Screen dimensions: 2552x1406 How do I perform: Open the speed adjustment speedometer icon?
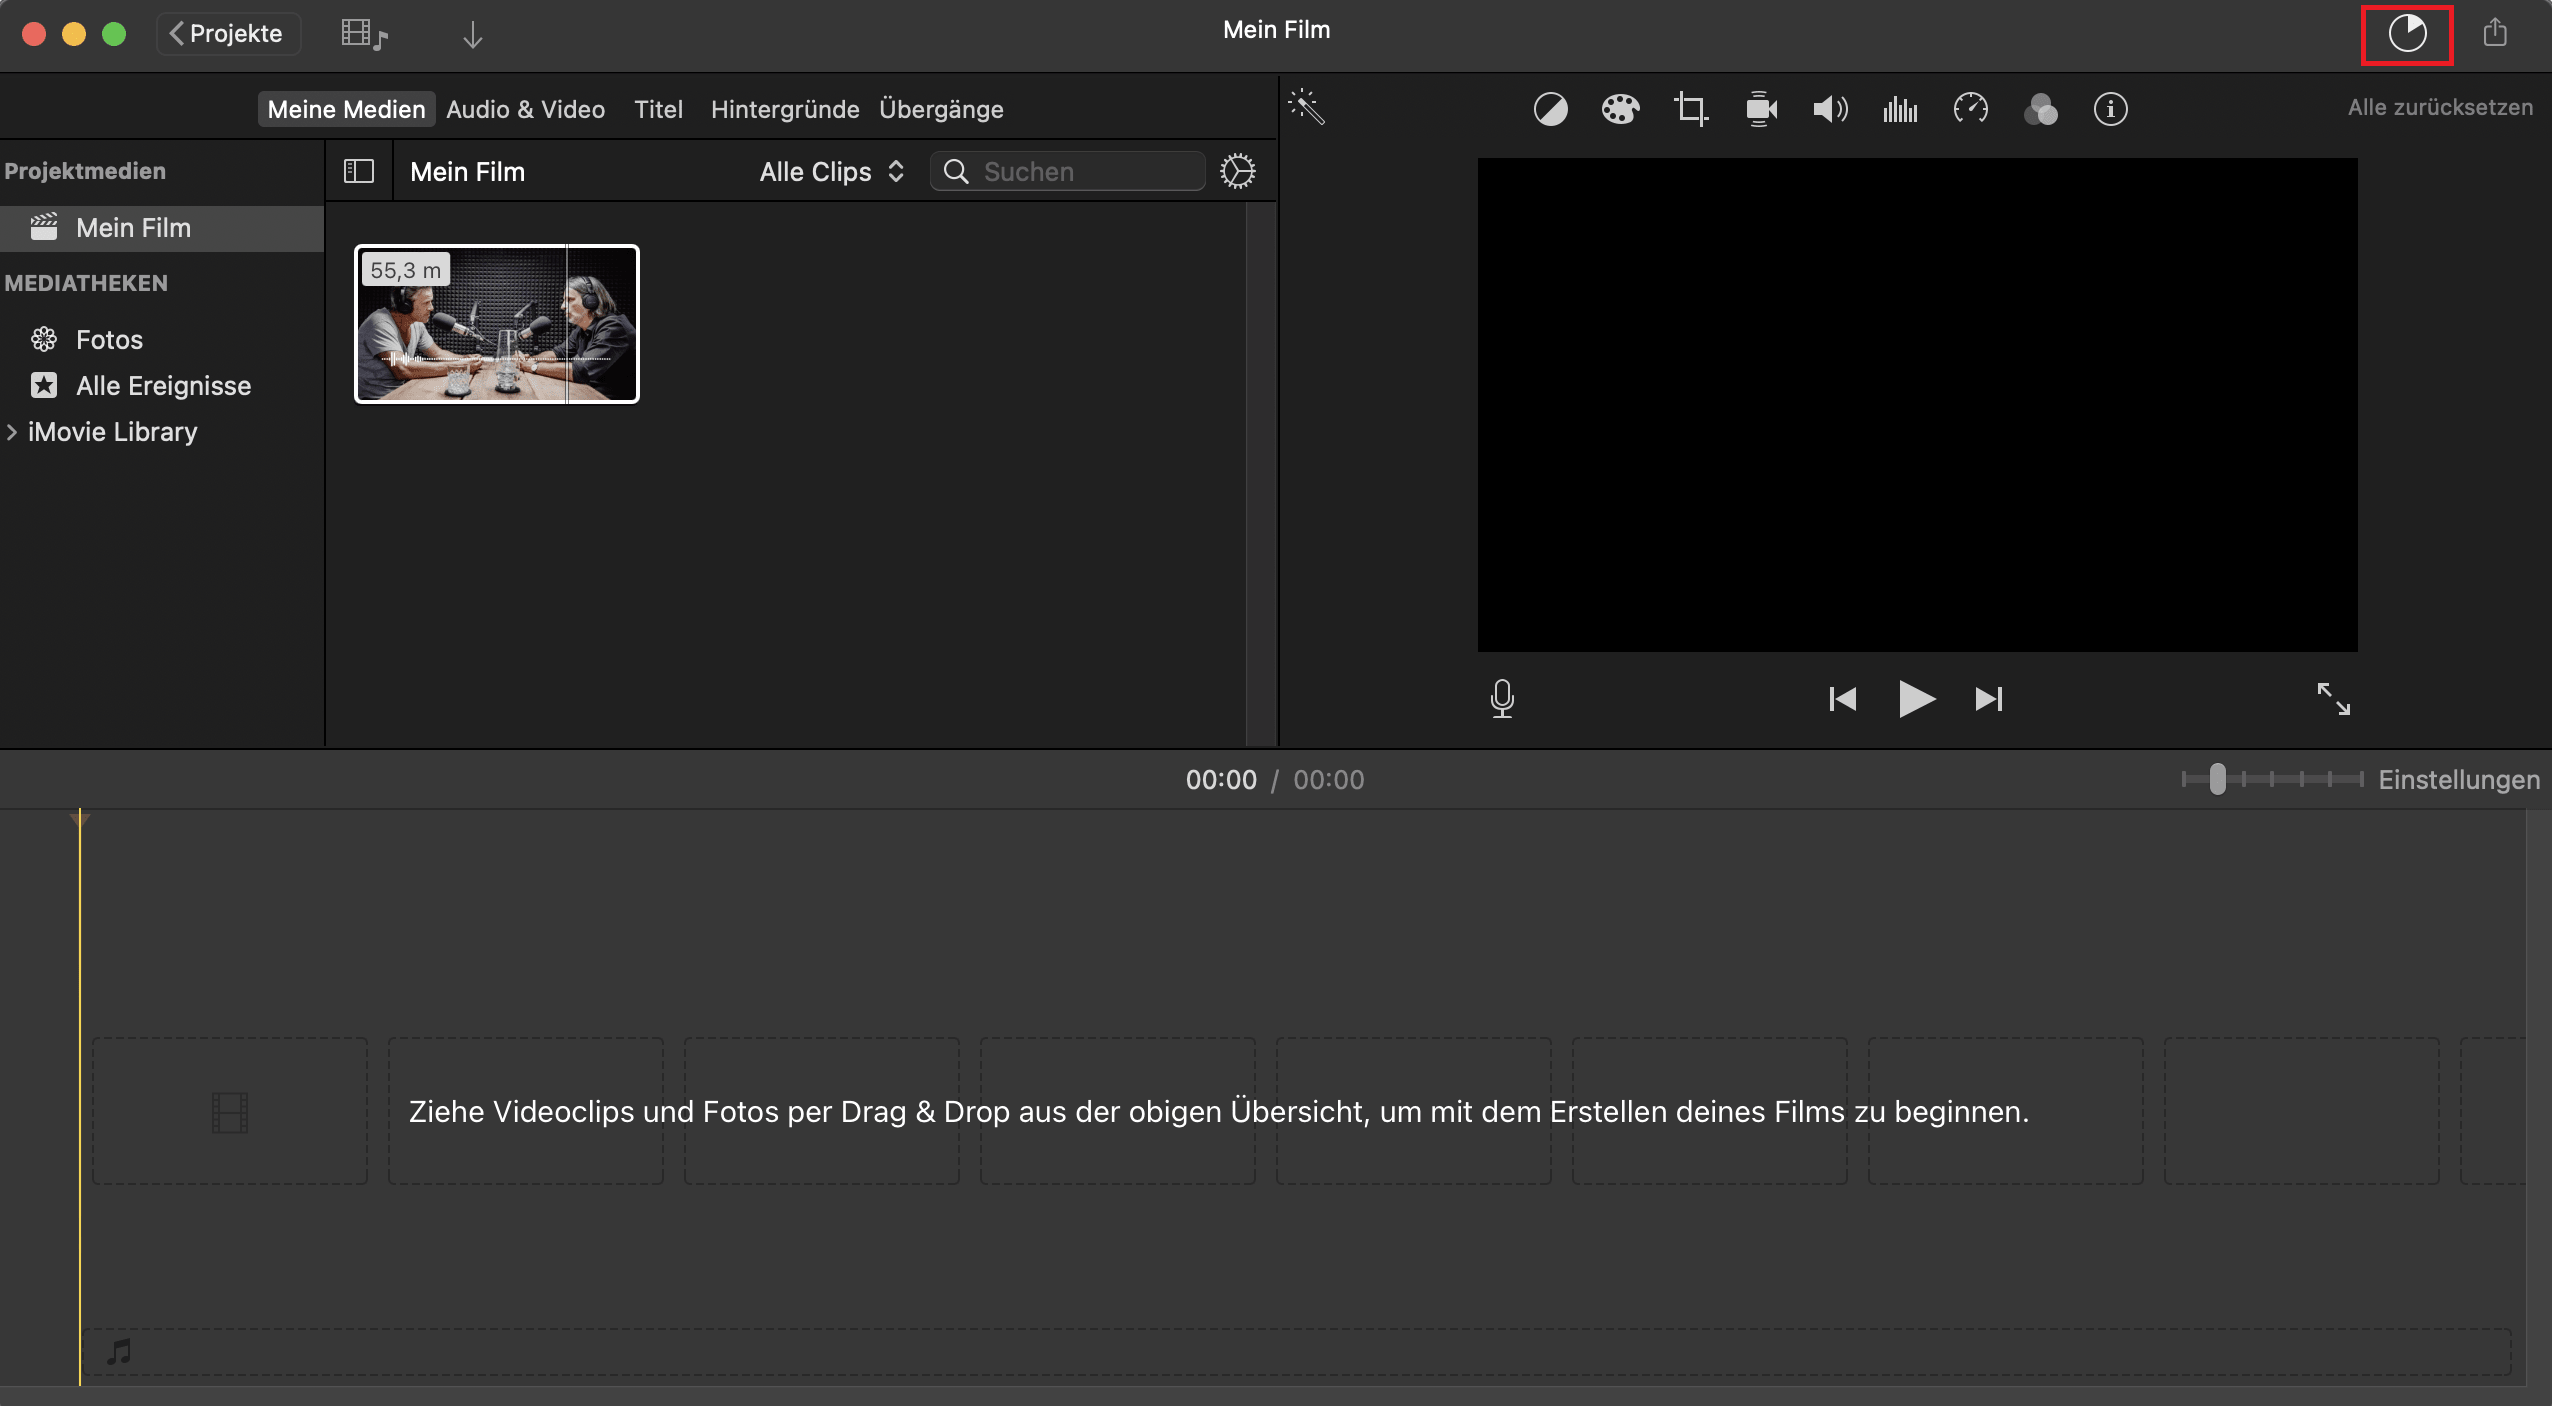click(x=1970, y=109)
